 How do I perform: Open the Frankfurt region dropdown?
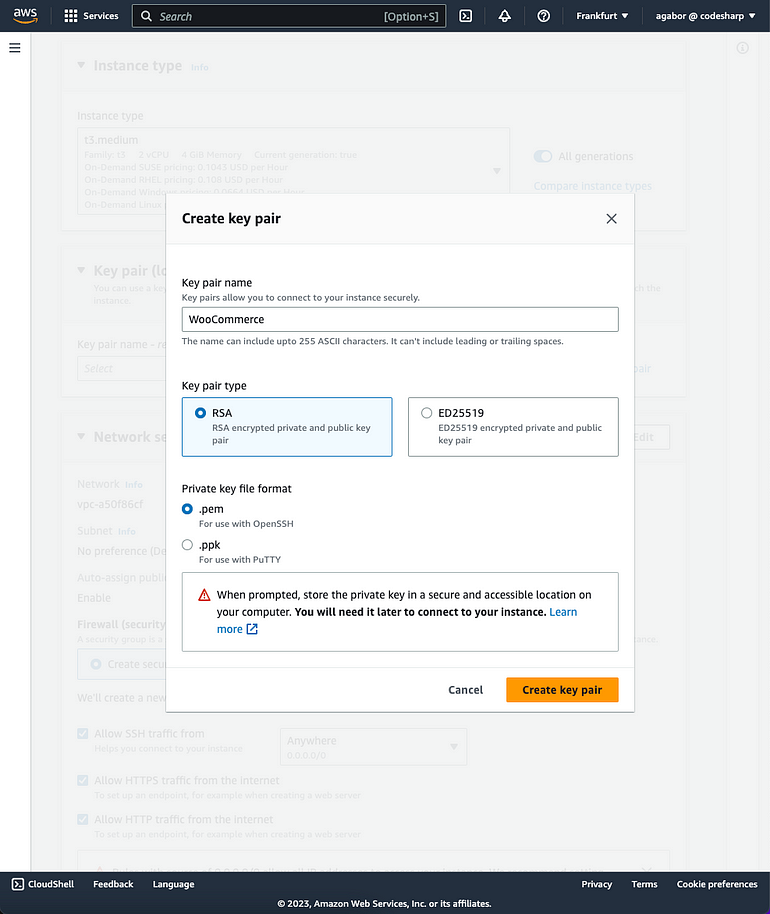point(602,16)
